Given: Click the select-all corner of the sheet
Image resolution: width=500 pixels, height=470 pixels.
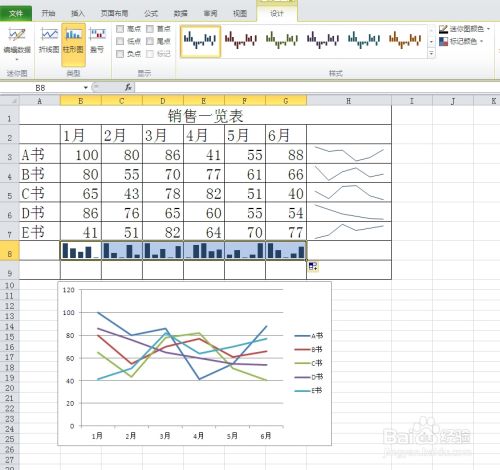Looking at the screenshot, I should pos(10,101).
